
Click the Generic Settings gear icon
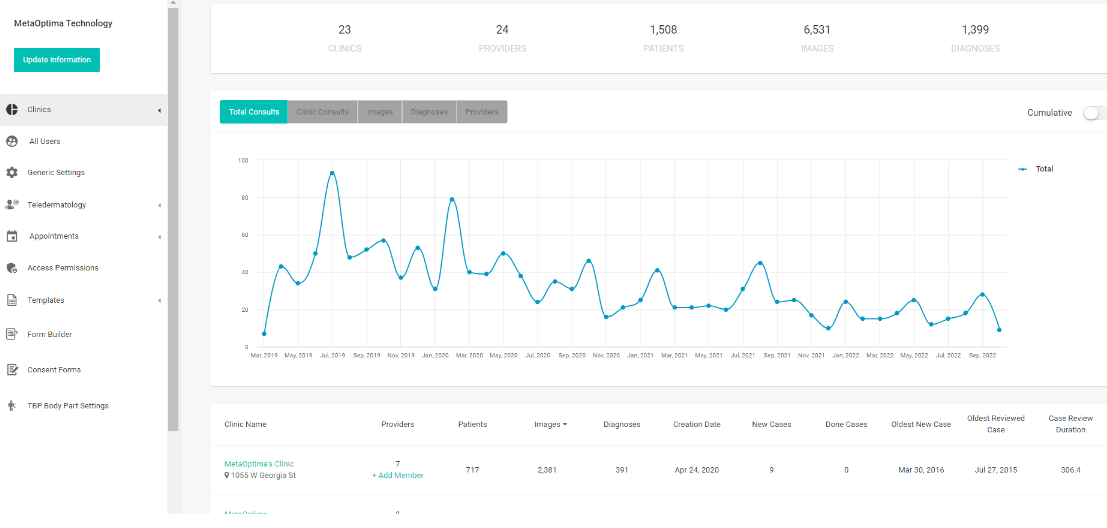pyautogui.click(x=11, y=172)
